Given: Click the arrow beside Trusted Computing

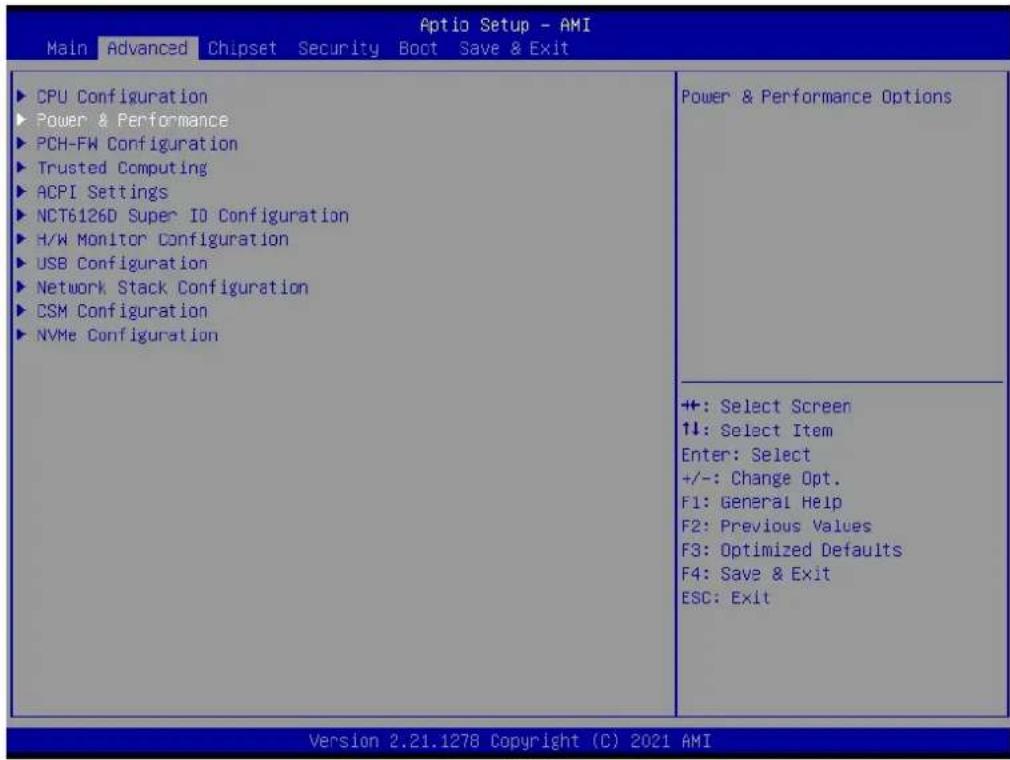Looking at the screenshot, I should tap(21, 167).
